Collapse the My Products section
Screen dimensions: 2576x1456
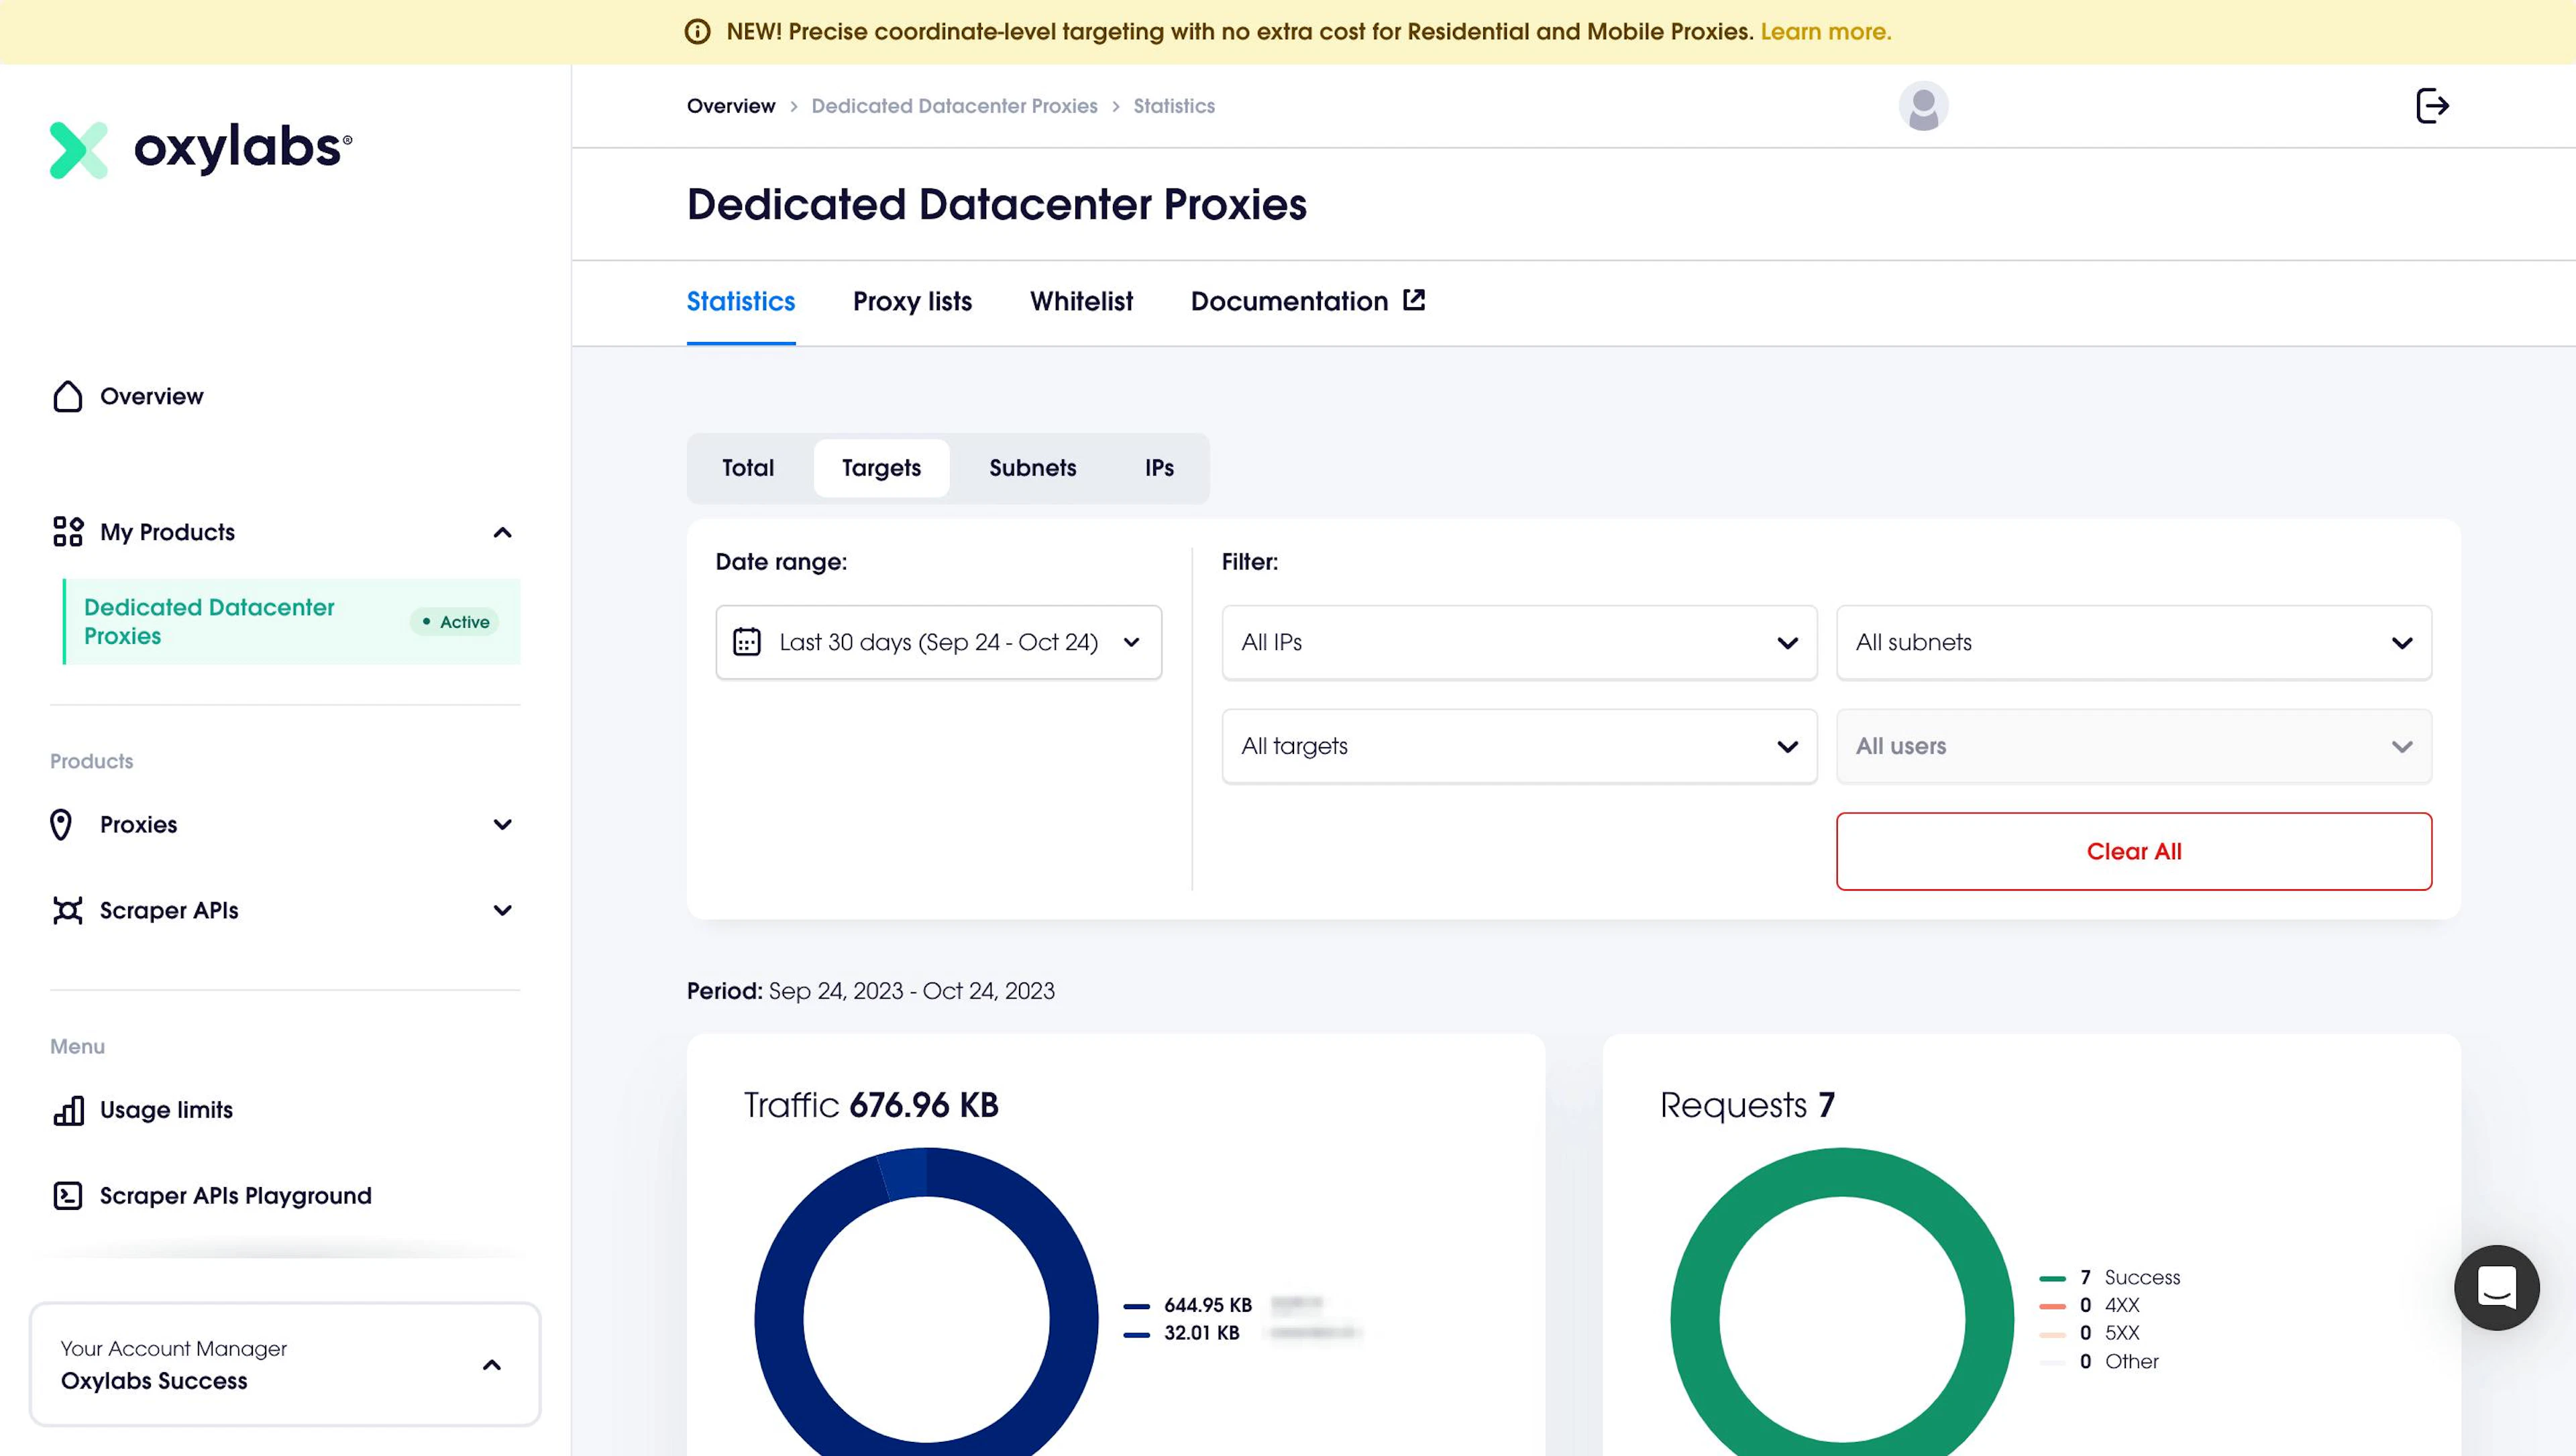point(502,532)
